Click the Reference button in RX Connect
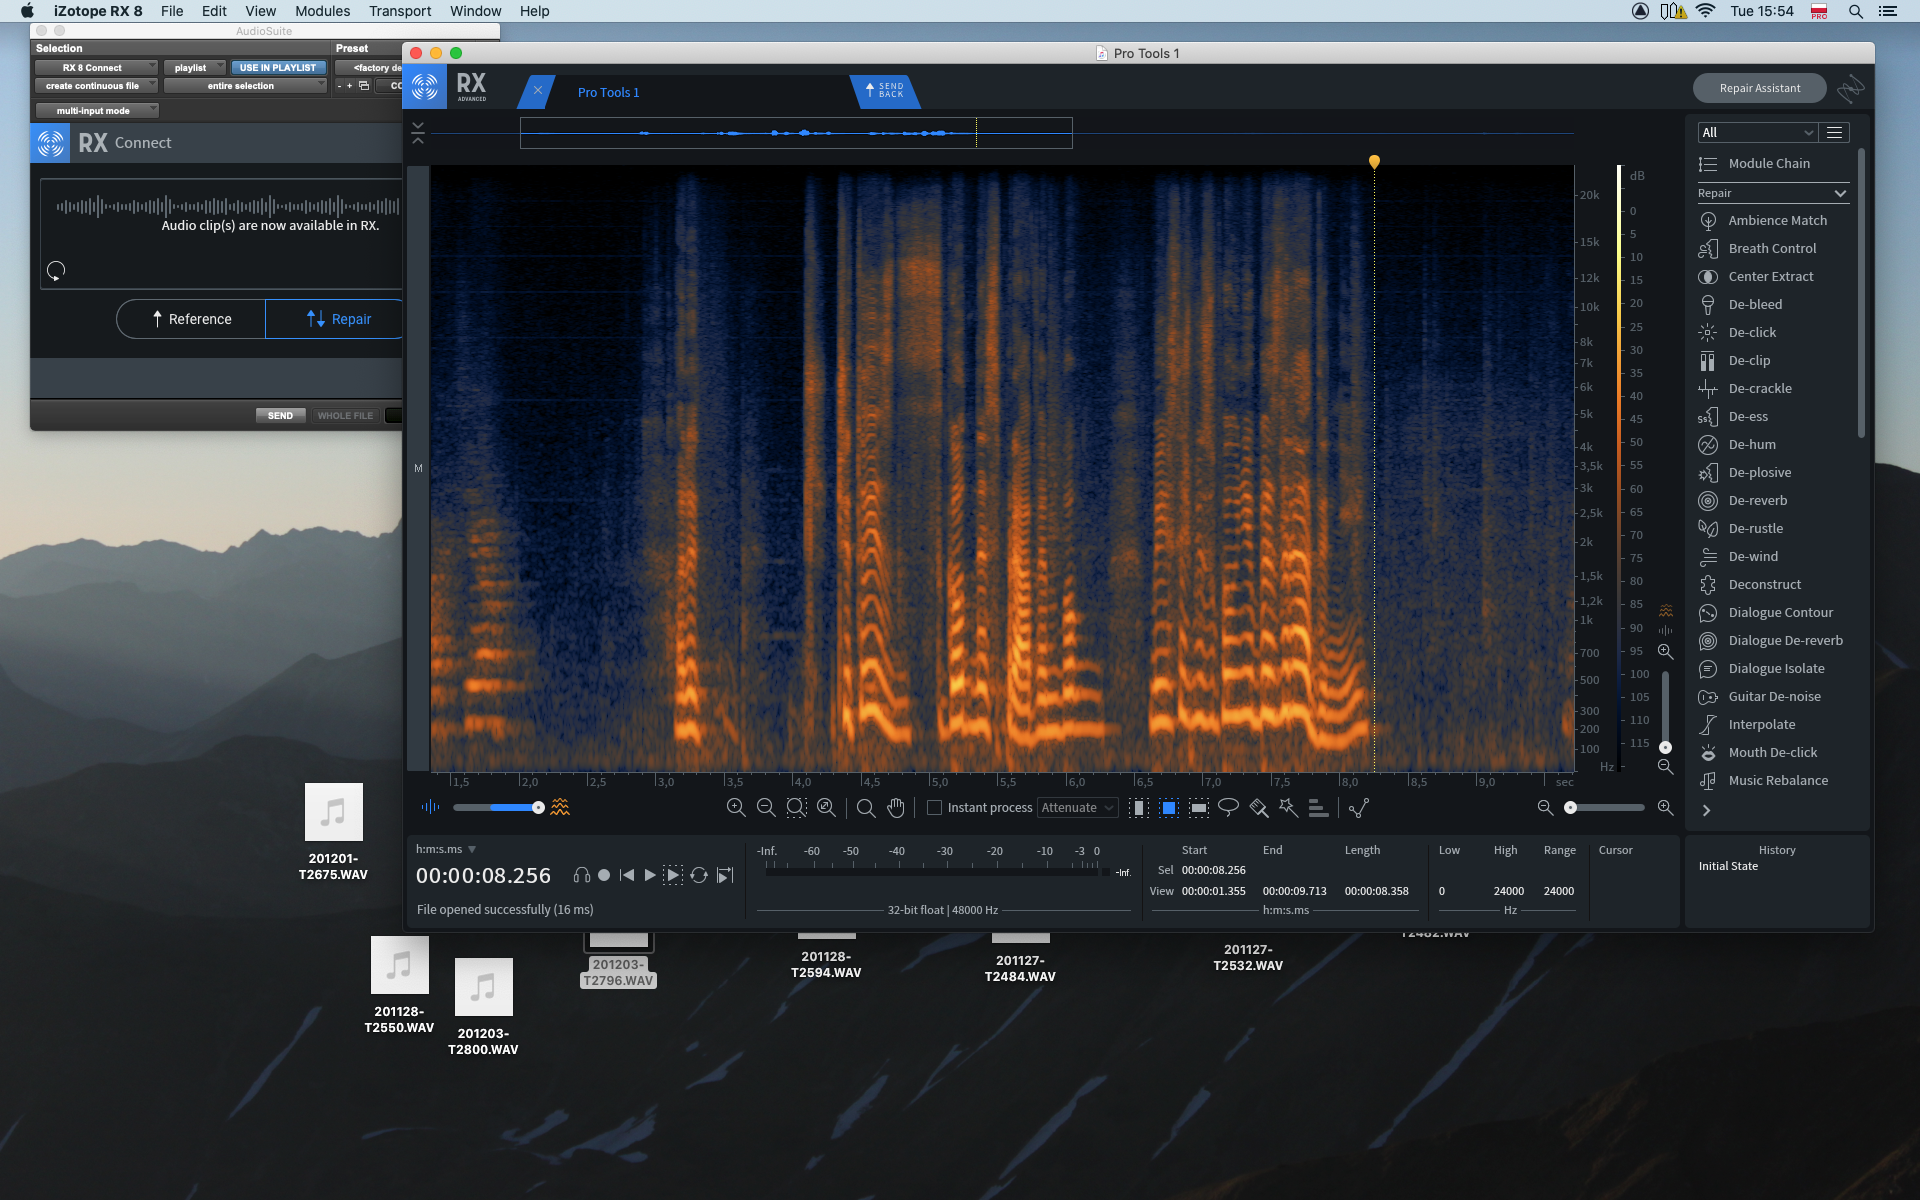Image resolution: width=1920 pixels, height=1200 pixels. click(192, 319)
